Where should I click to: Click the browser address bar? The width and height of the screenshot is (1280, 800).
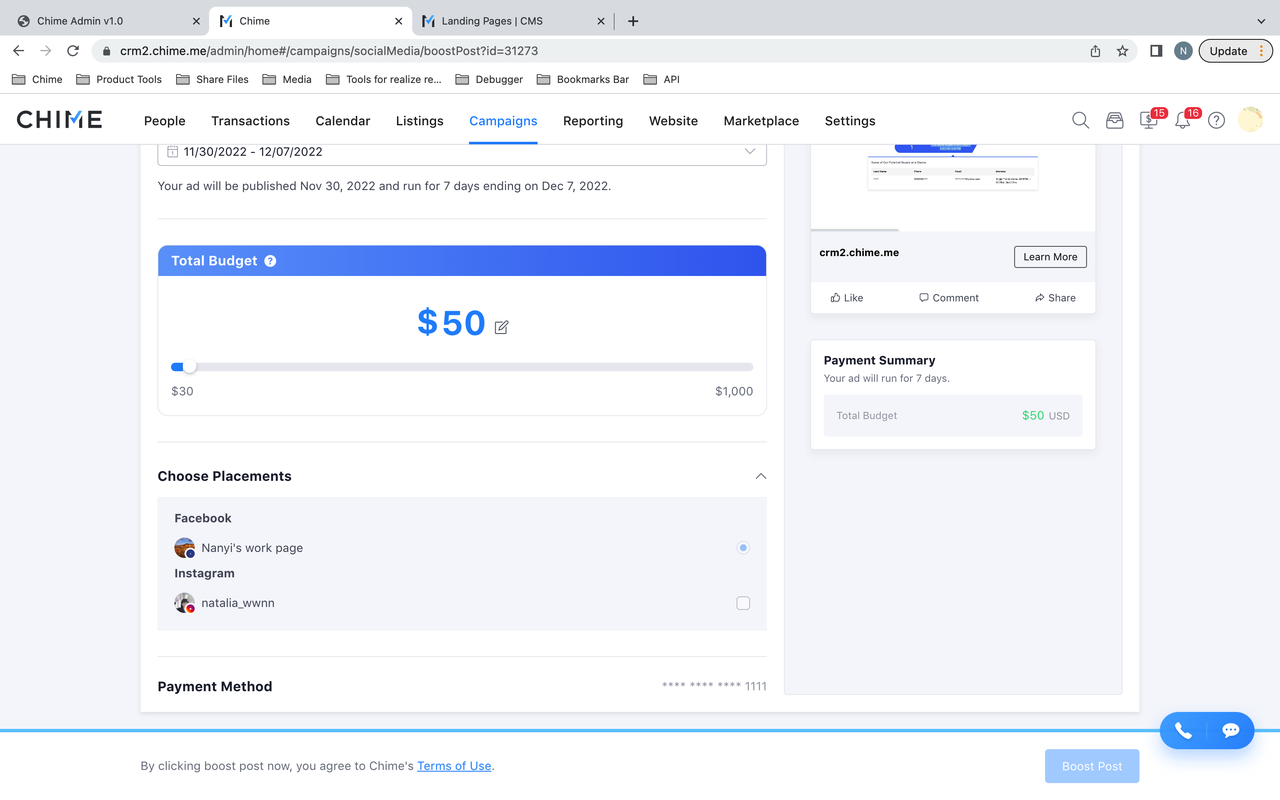coord(600,51)
